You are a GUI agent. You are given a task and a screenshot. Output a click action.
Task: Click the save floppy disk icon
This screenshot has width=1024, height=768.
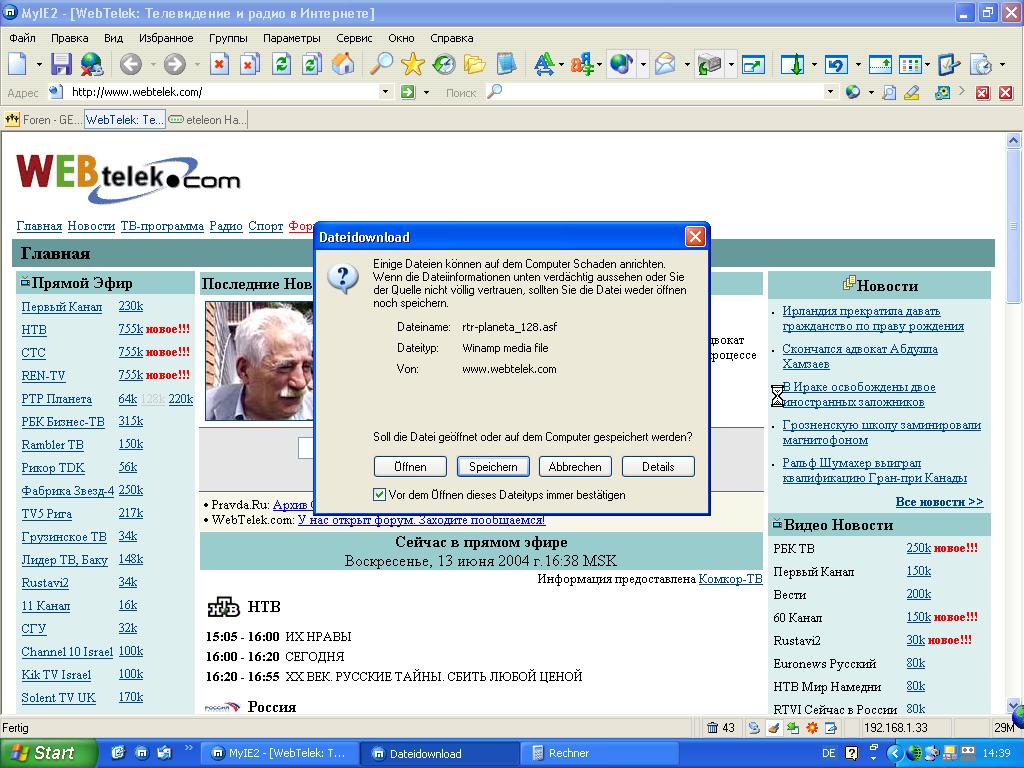click(61, 64)
